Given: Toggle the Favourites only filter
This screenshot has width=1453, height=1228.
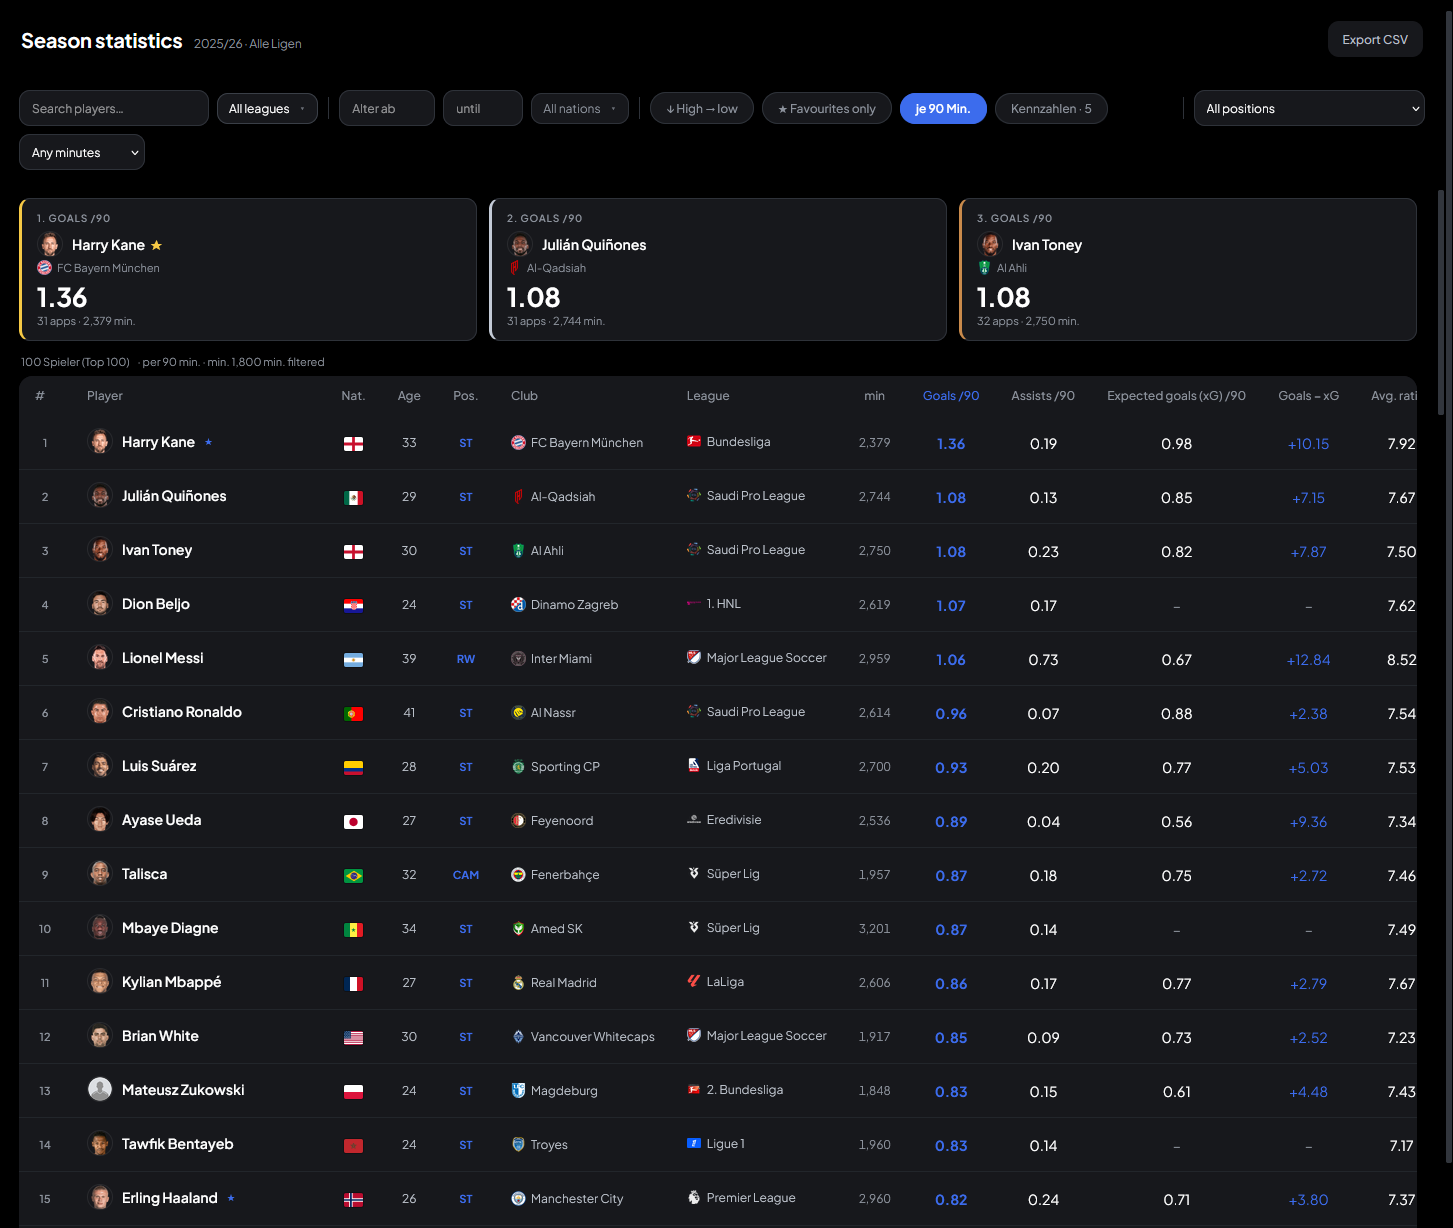Looking at the screenshot, I should 827,108.
